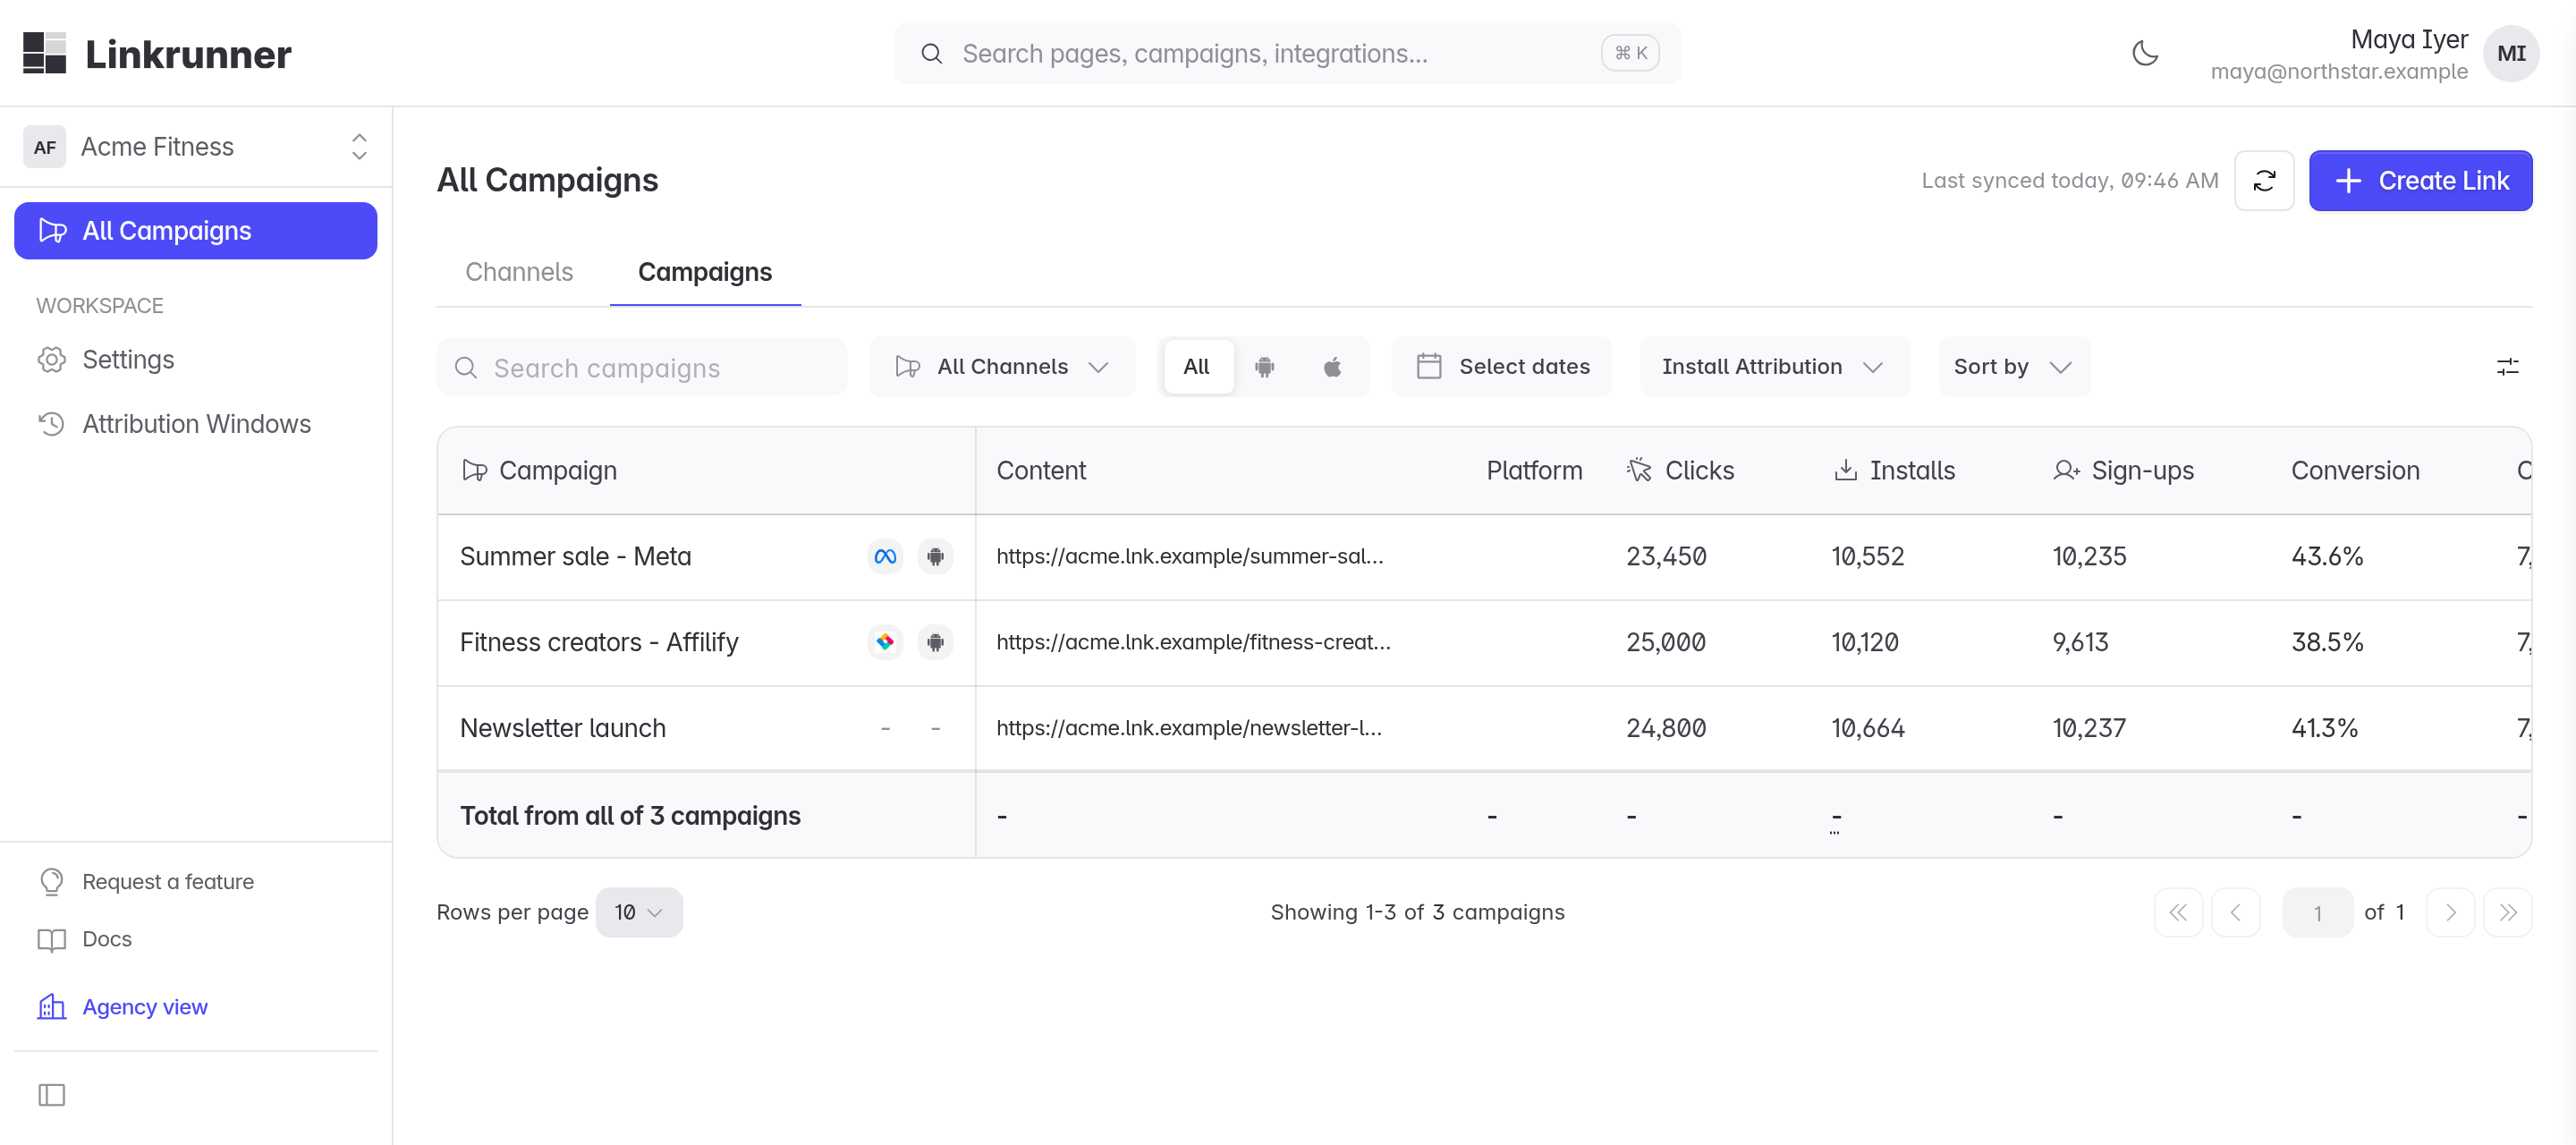Open the summer-sal... campaign link
Viewport: 2576px width, 1145px height.
pyautogui.click(x=1190, y=556)
